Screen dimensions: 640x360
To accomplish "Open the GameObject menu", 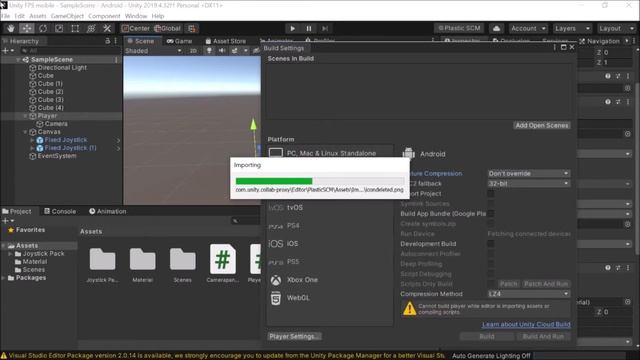I will click(x=67, y=16).
